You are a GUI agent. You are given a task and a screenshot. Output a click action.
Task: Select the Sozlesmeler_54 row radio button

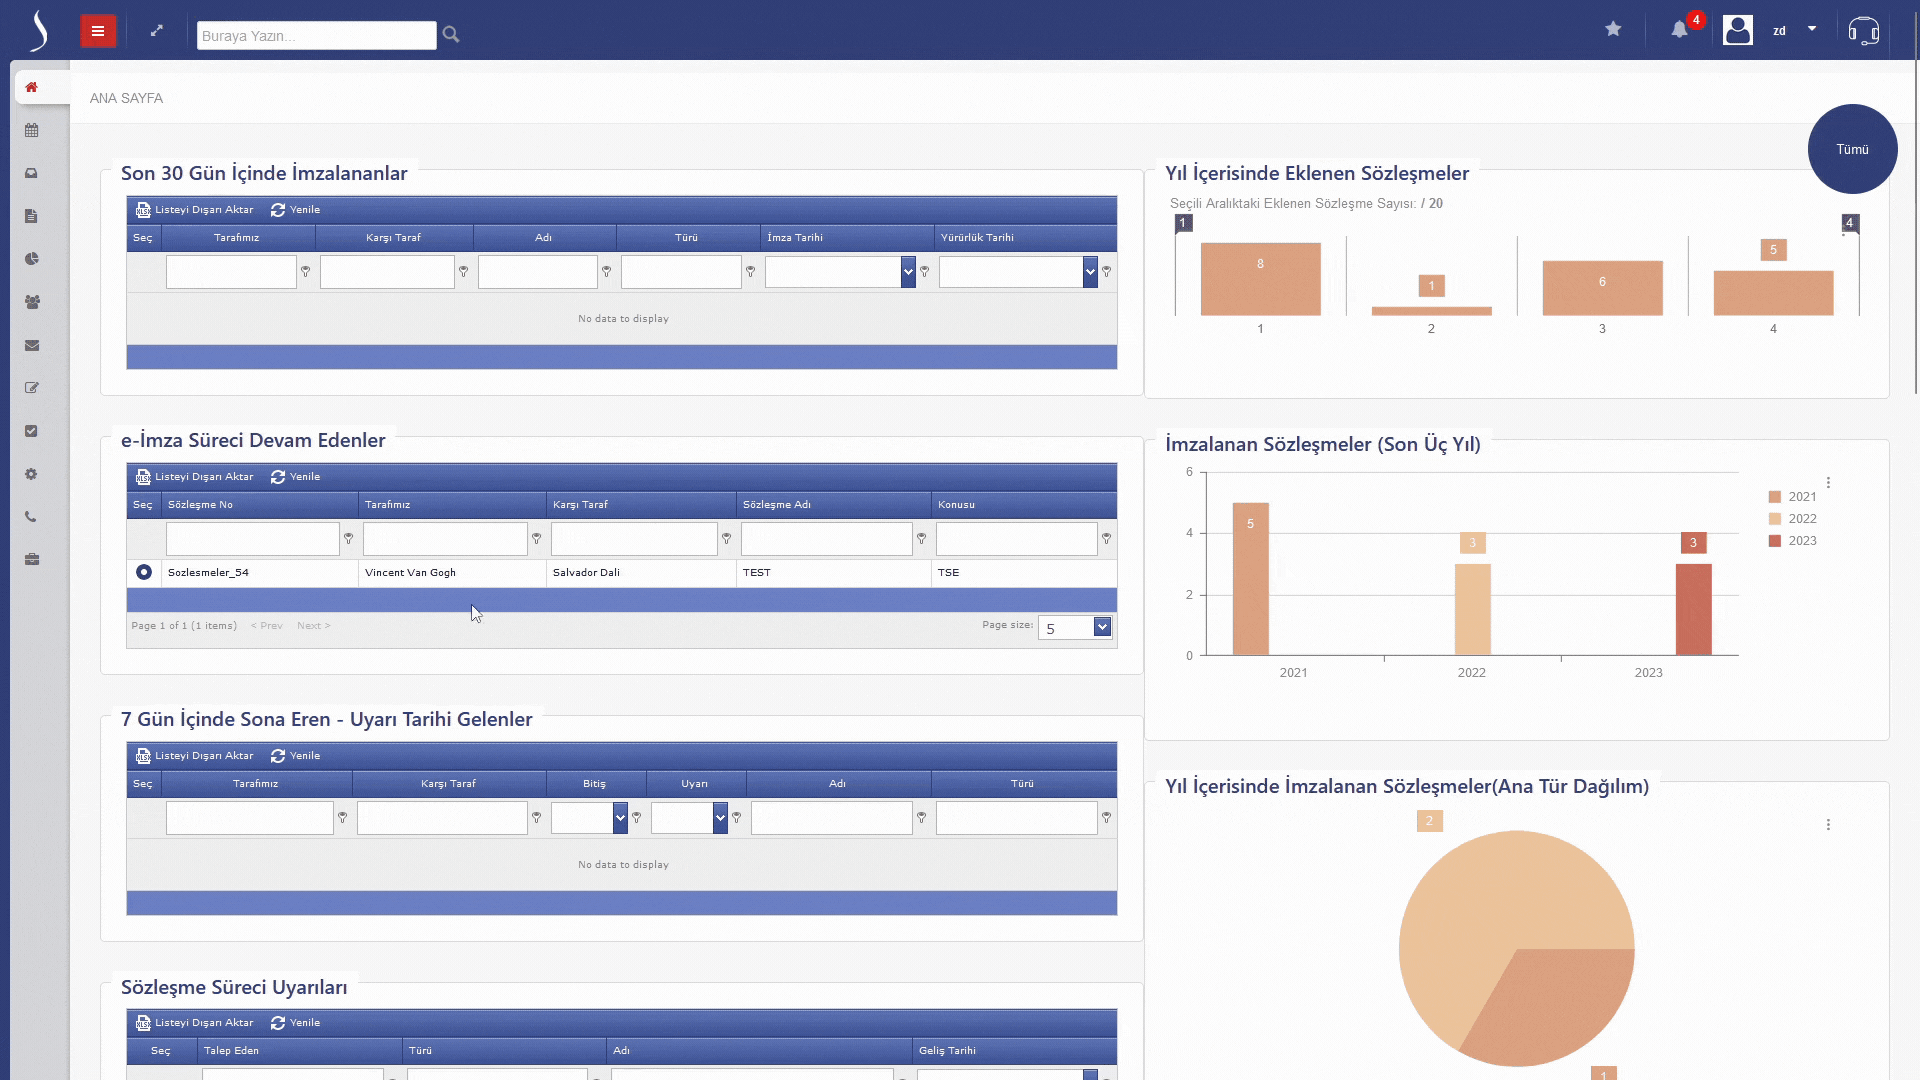144,572
